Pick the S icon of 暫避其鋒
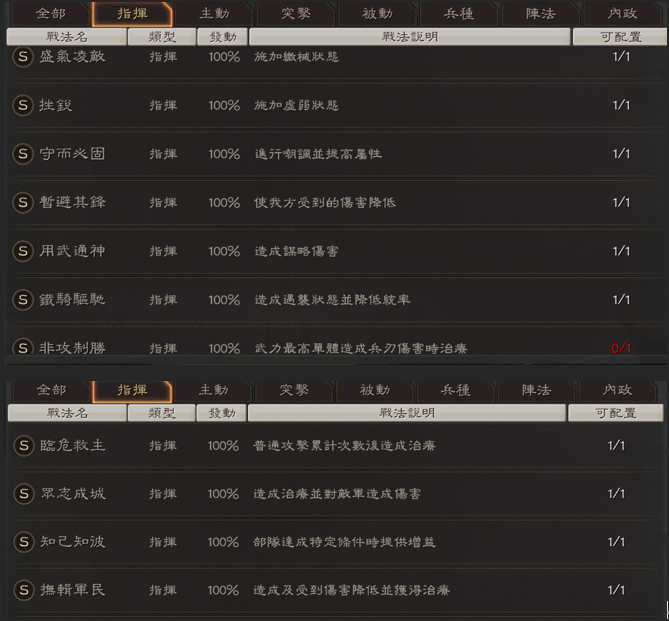 22,202
